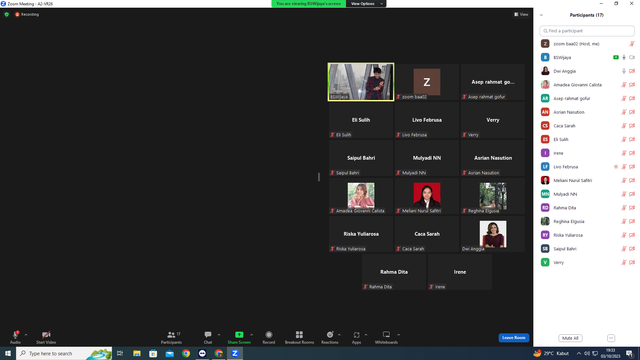640x360 pixels.
Task: Open the notification center icon
Action: click(x=629, y=353)
